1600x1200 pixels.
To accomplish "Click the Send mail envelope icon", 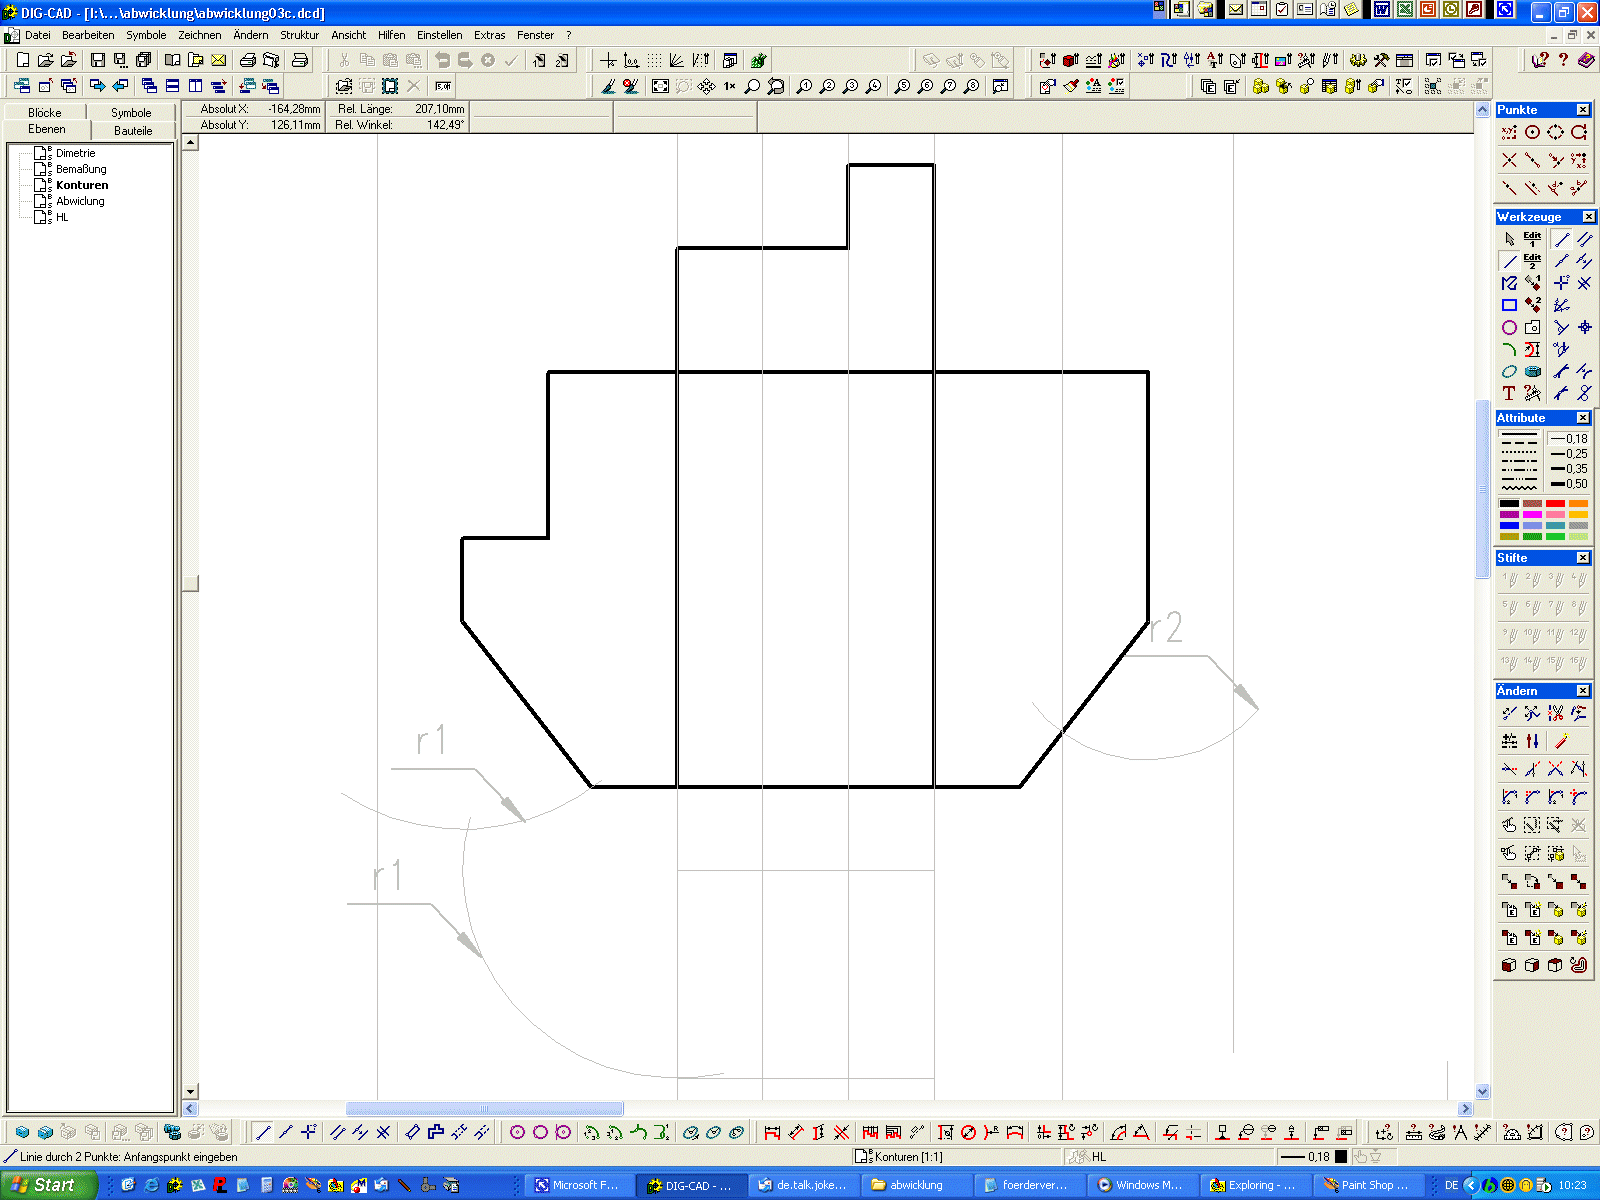I will point(219,60).
